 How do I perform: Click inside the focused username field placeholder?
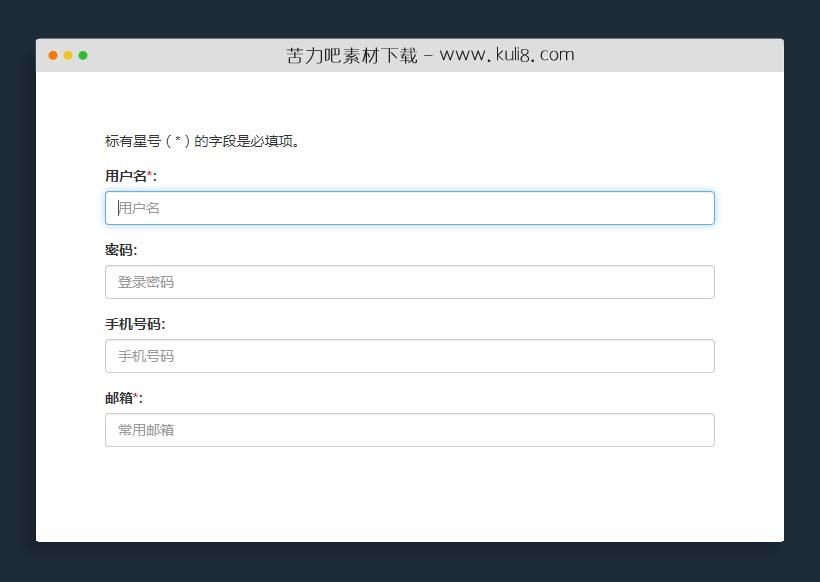pyautogui.click(x=140, y=208)
